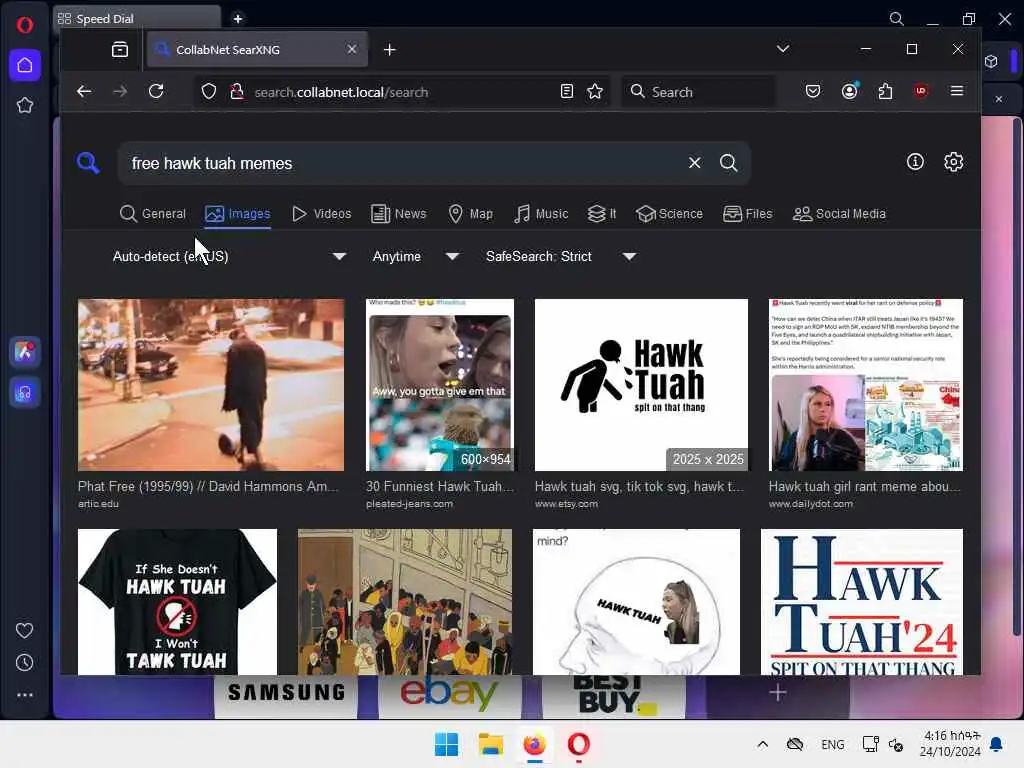Open the three-dots sidebar setup icon
The image size is (1024, 768).
tap(24, 695)
